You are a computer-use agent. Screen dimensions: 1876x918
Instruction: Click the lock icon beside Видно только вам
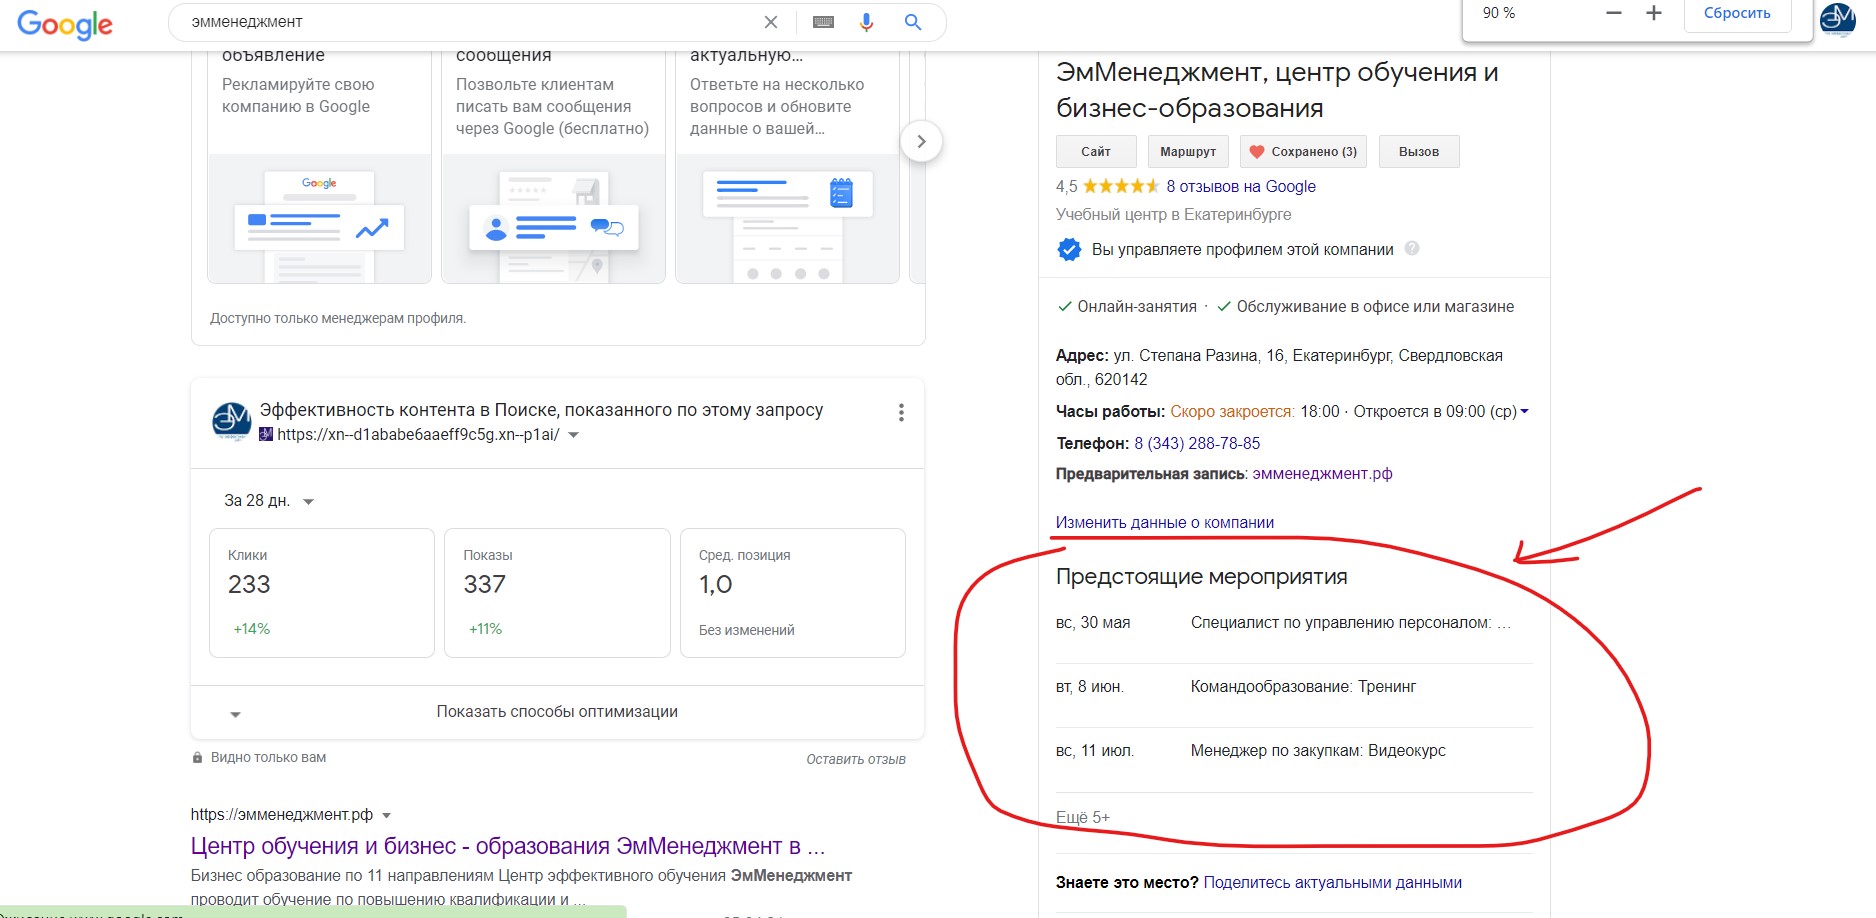point(197,758)
